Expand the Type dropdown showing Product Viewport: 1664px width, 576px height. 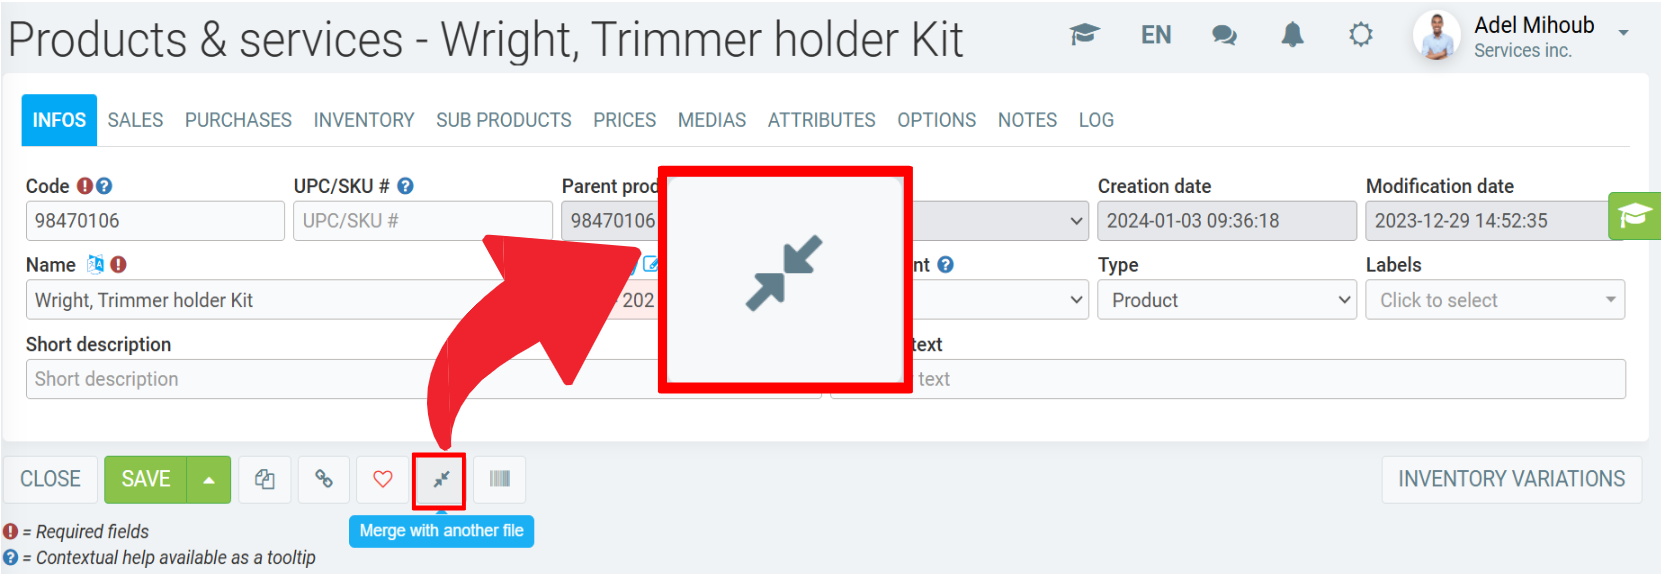pyautogui.click(x=1226, y=300)
